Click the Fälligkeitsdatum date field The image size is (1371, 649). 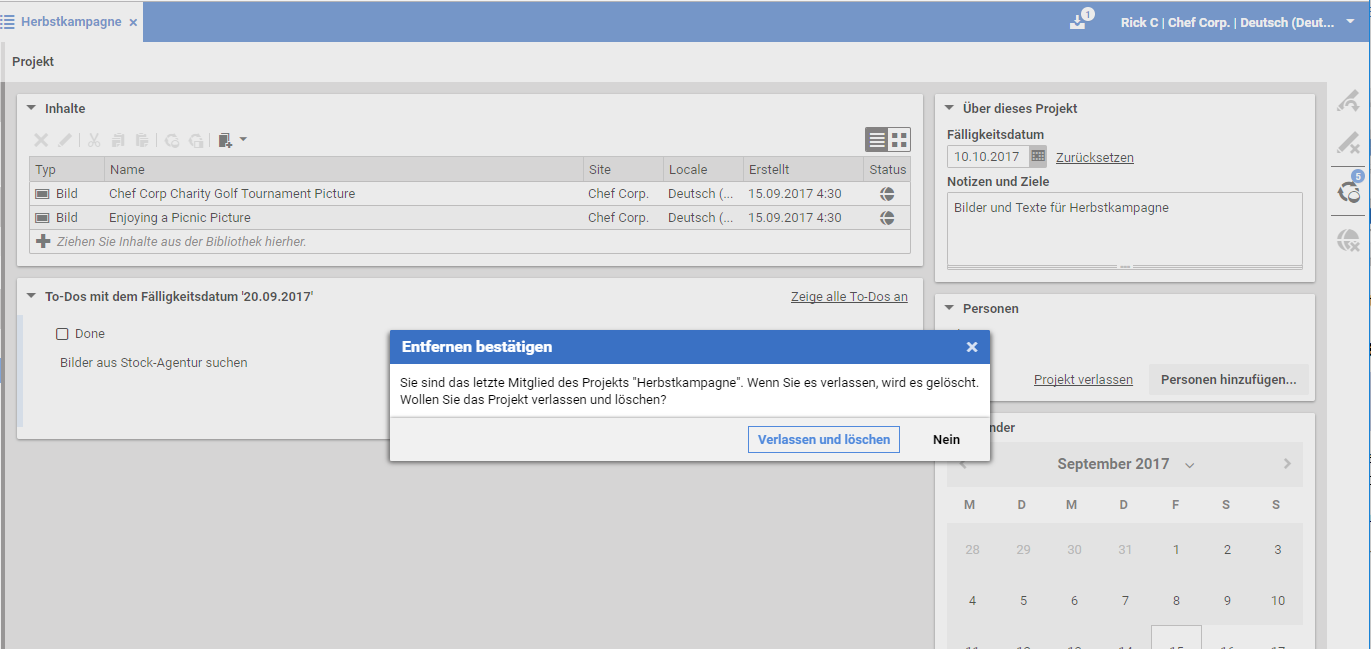[987, 157]
